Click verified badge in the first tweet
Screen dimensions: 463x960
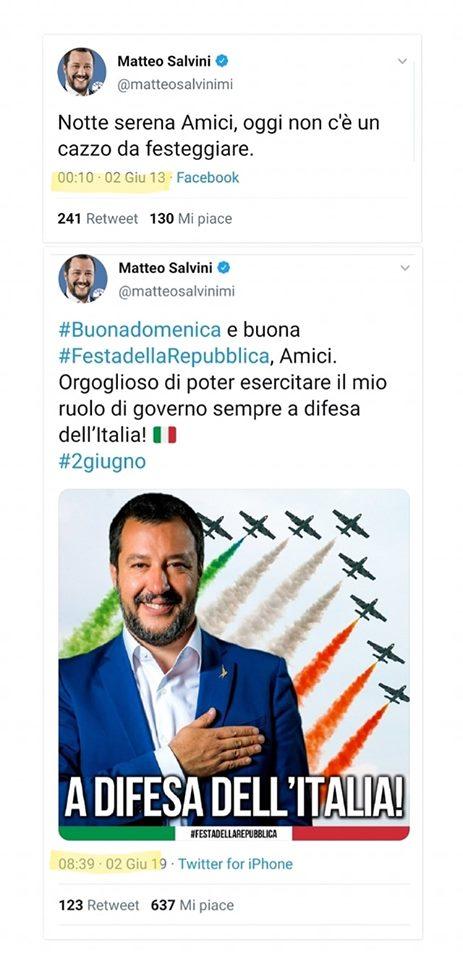[x=223, y=61]
